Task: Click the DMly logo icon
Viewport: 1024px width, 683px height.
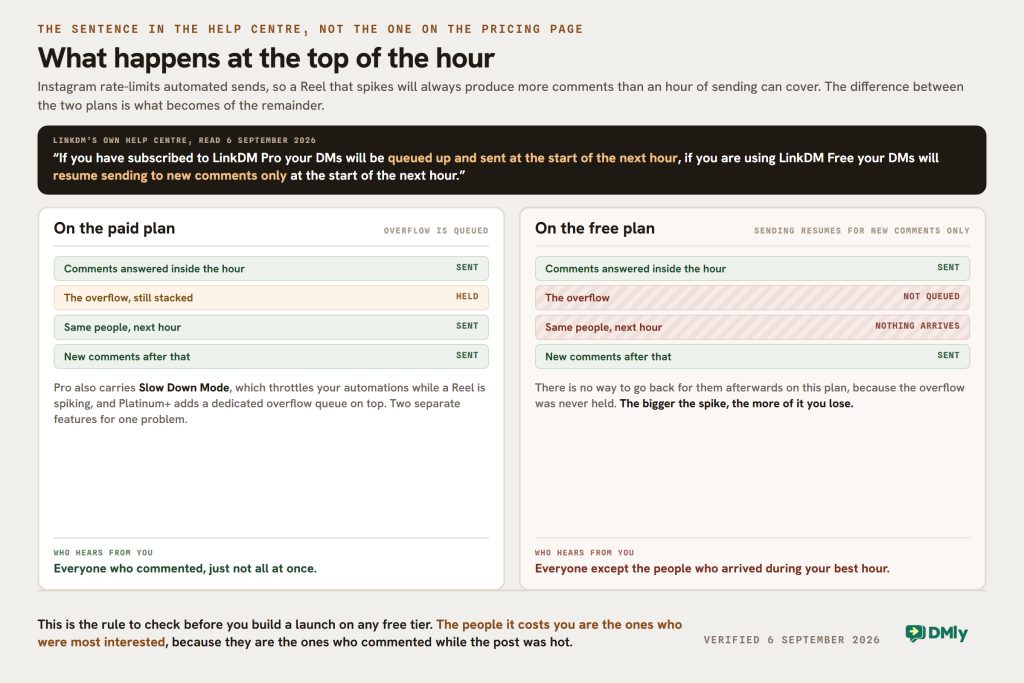Action: pyautogui.click(x=915, y=633)
